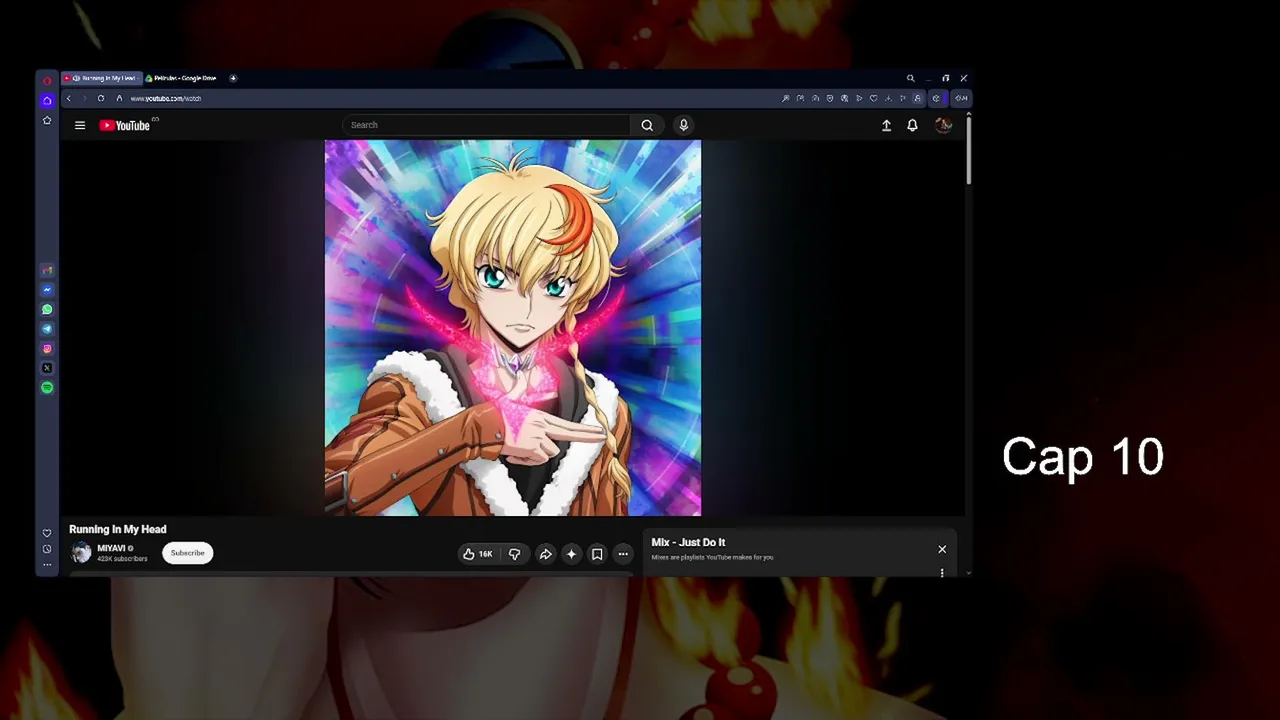Dislike the Running In My Head video
Screen dimensions: 1280x720
(x=515, y=554)
